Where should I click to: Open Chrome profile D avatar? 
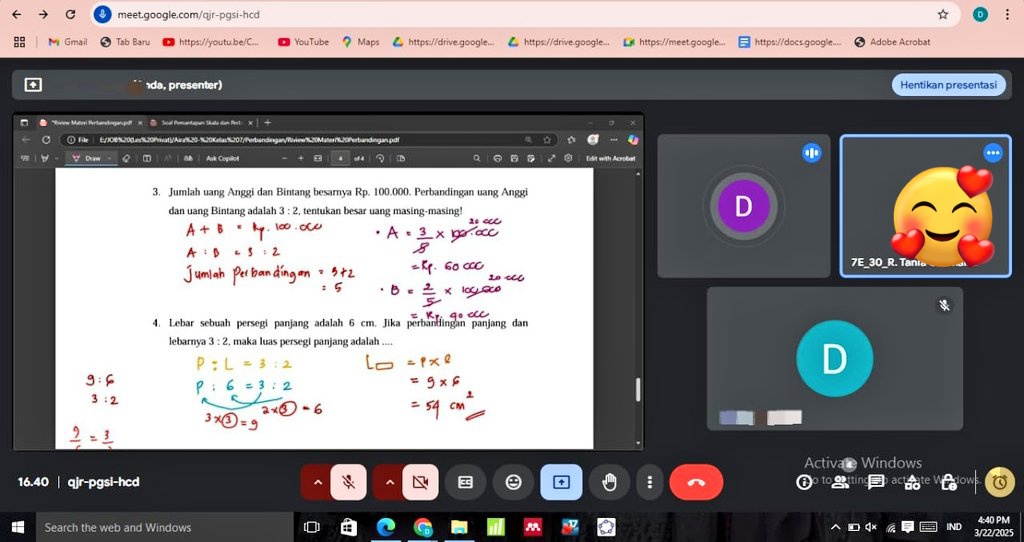980,14
